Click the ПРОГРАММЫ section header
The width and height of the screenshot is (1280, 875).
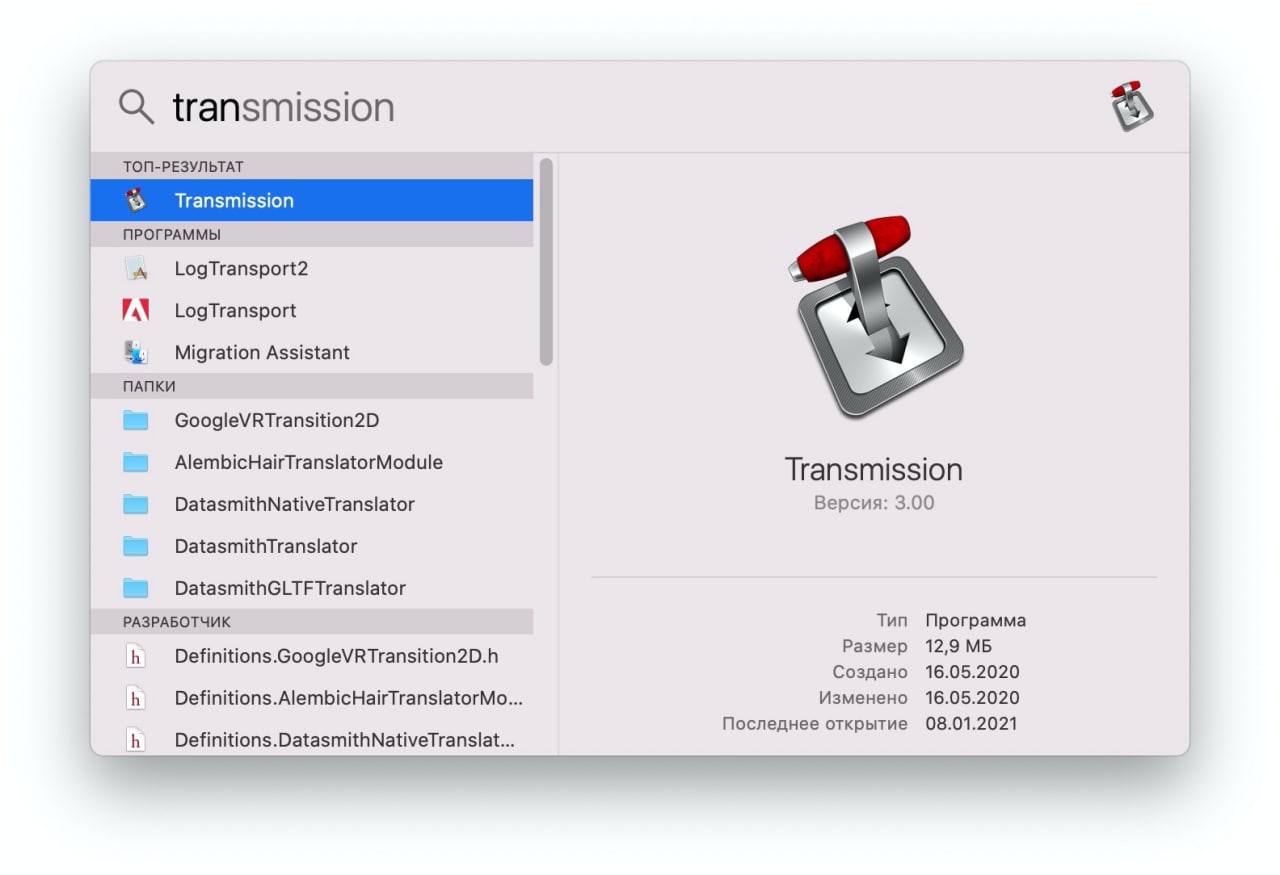click(312, 234)
